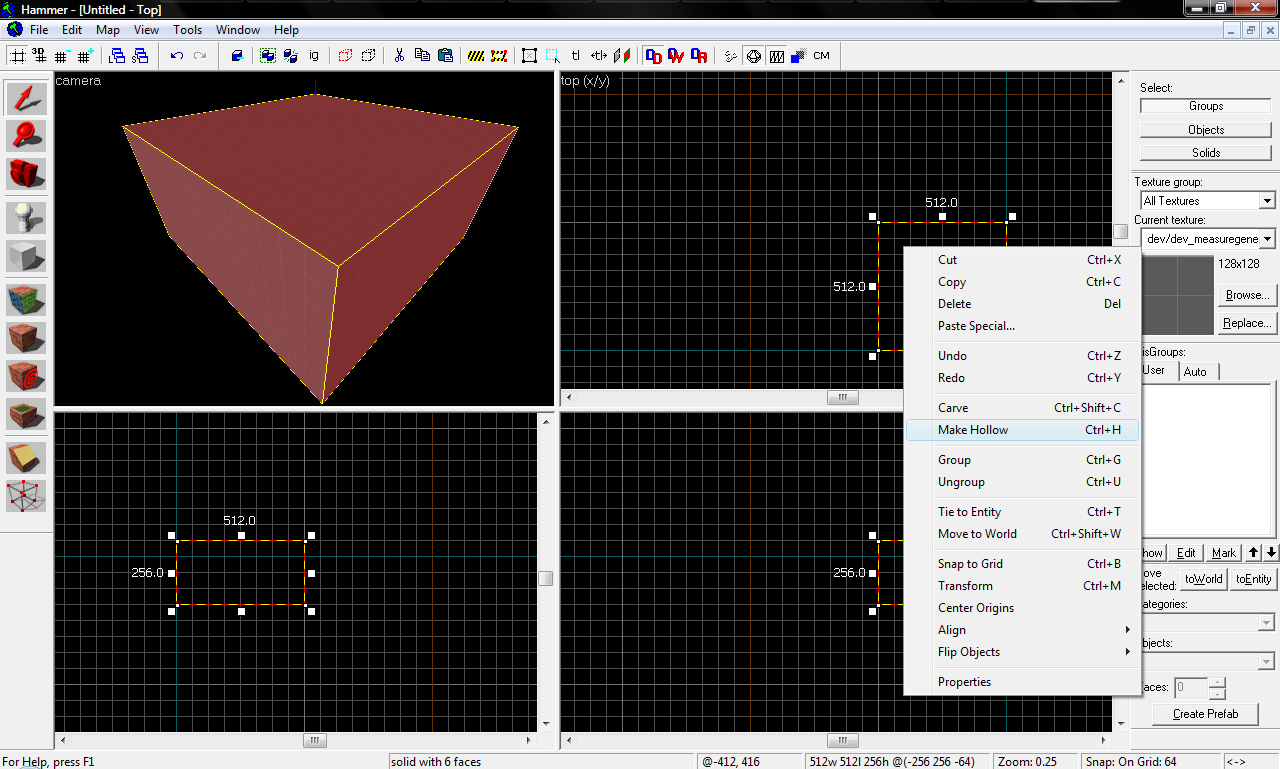The width and height of the screenshot is (1280, 769).
Task: Activate the Vertex manipulation tool
Action: (x=27, y=495)
